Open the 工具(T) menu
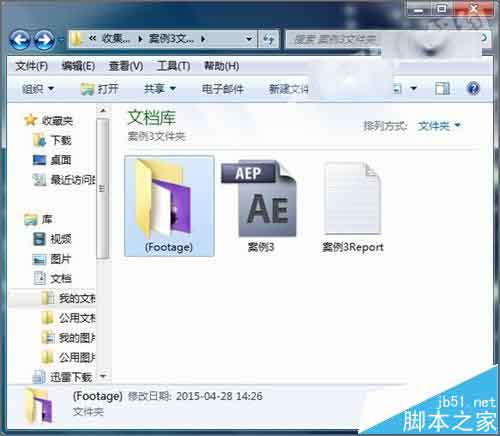Screen dimensions: 500x436 click(x=173, y=66)
